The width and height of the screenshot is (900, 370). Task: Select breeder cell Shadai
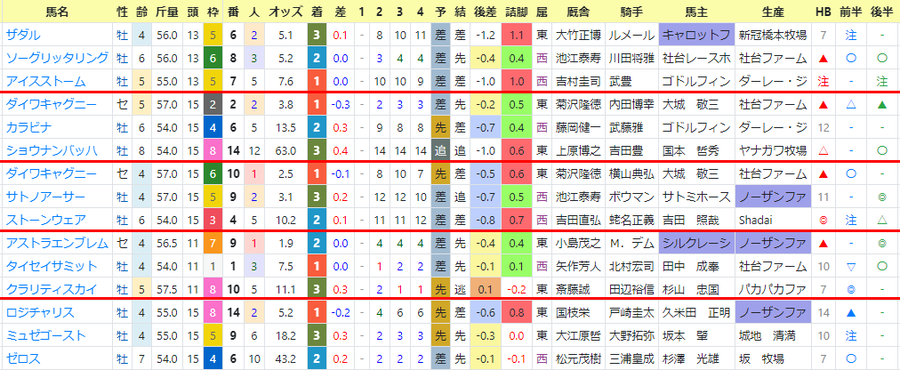tap(773, 220)
